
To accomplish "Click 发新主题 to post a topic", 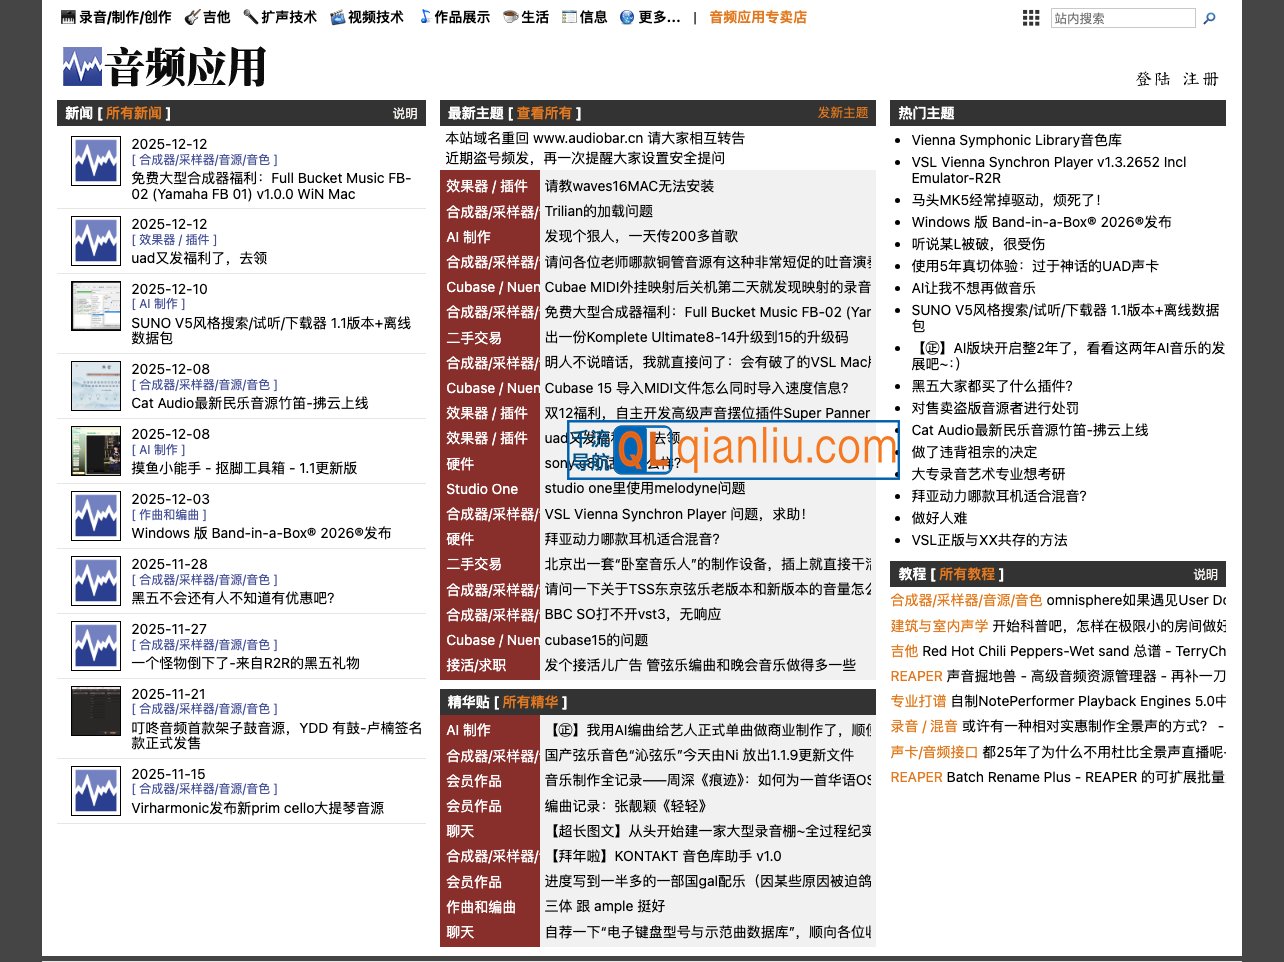I will tap(843, 113).
